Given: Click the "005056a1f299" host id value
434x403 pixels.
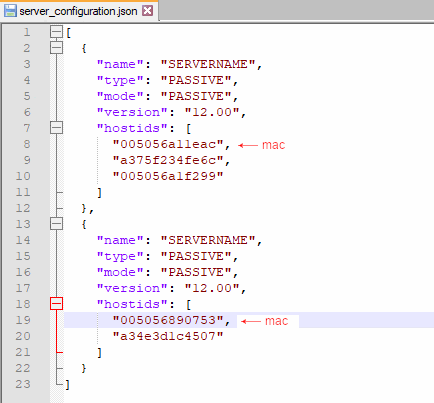Looking at the screenshot, I should point(168,176).
